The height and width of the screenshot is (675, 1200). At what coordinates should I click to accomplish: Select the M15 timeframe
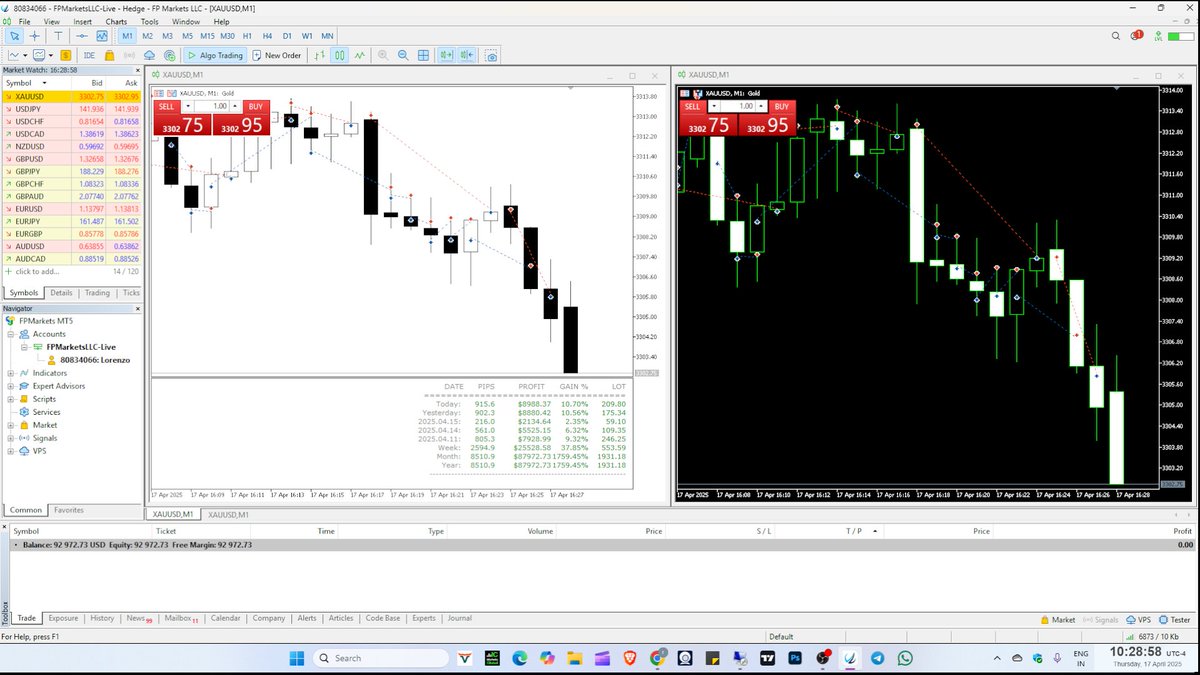pos(207,36)
